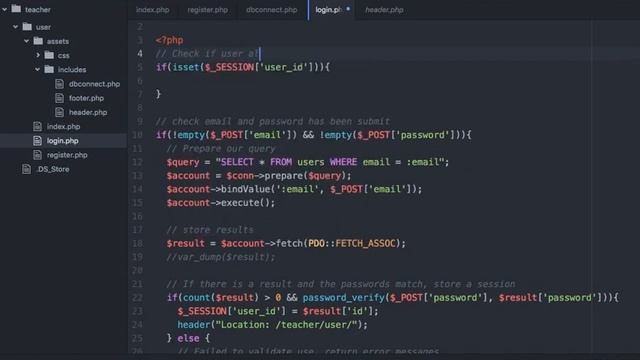Screen dimensions: 640x360
Task: Click 'SELECT' in the query string
Action: click(237, 162)
